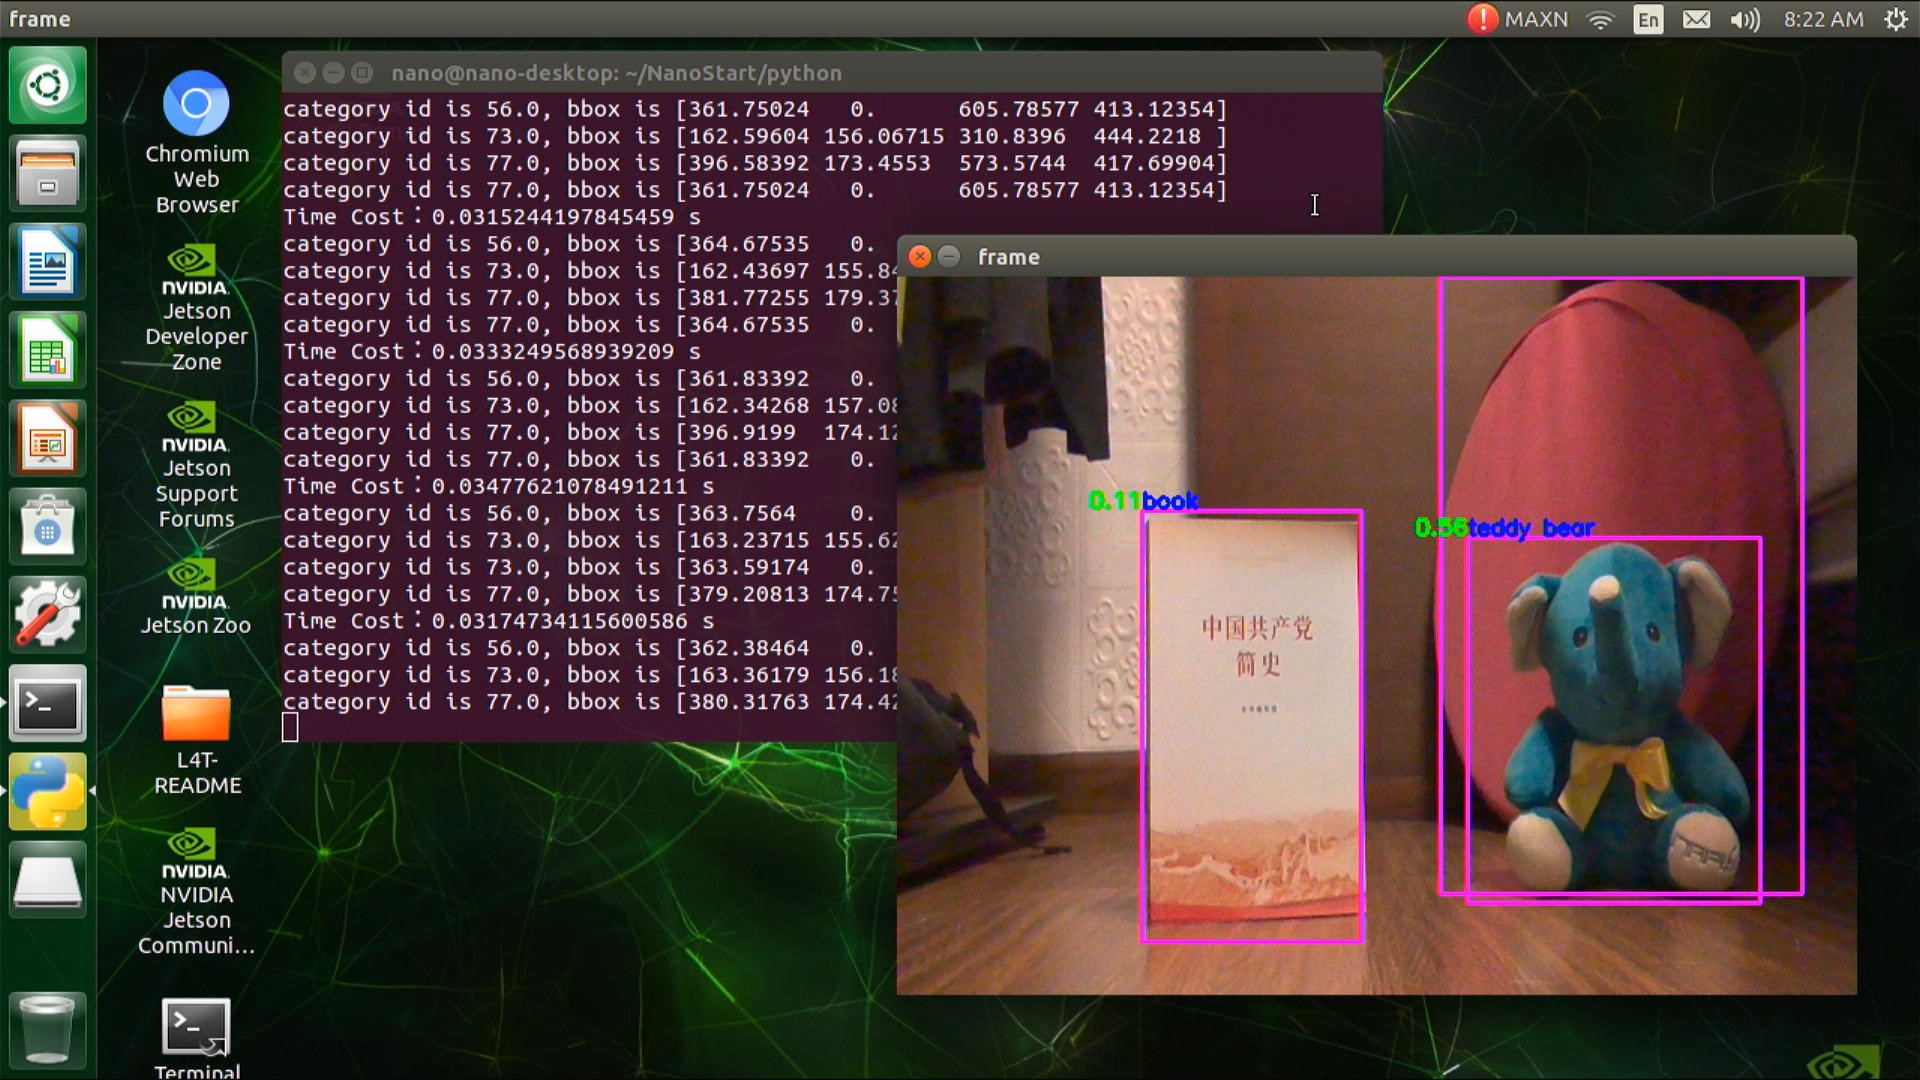
Task: Launch Terminal from dock
Action: click(x=47, y=704)
